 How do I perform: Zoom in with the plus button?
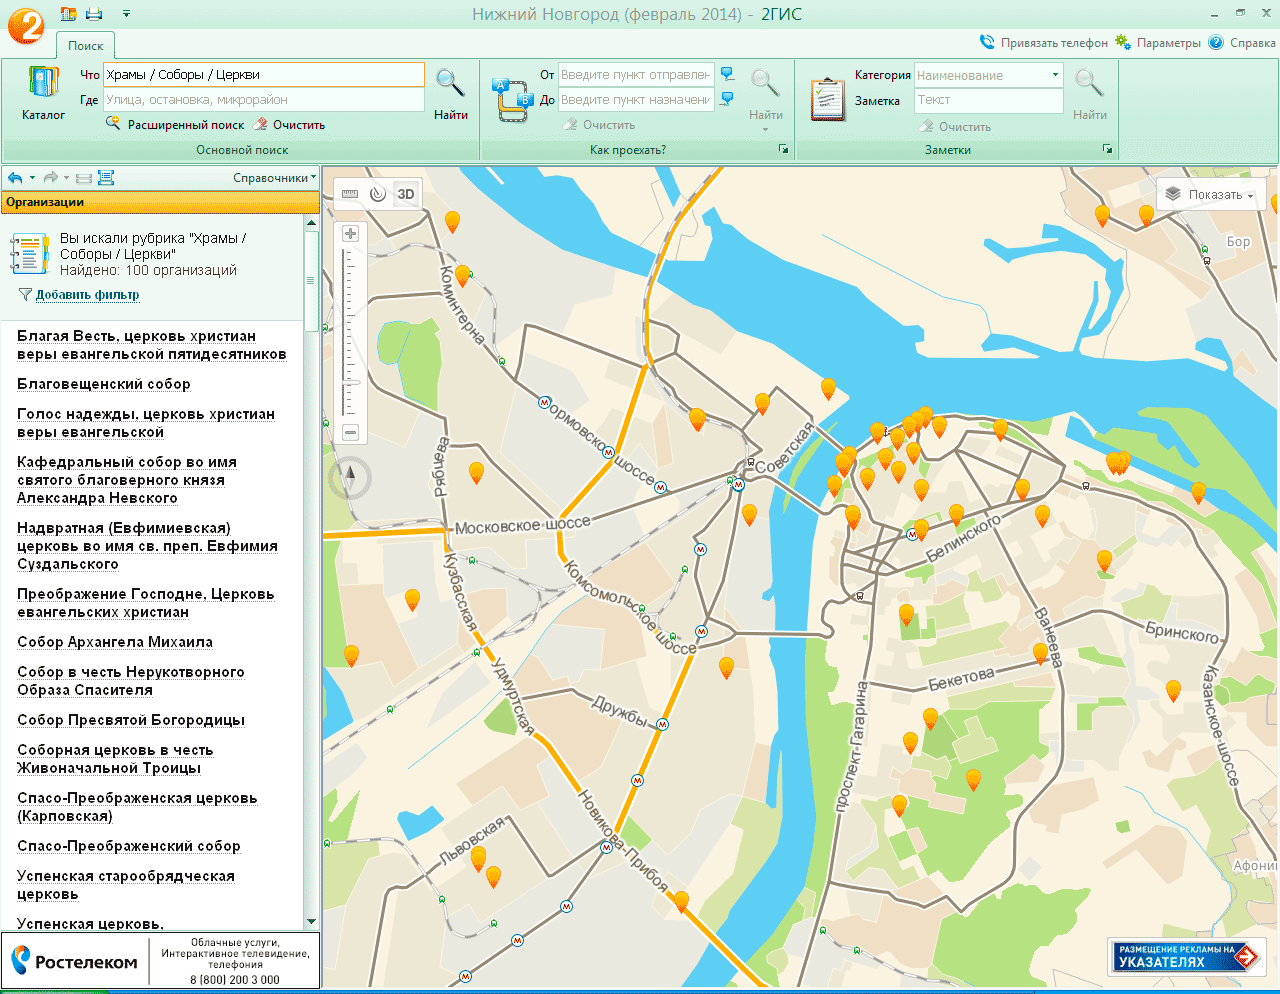[350, 233]
